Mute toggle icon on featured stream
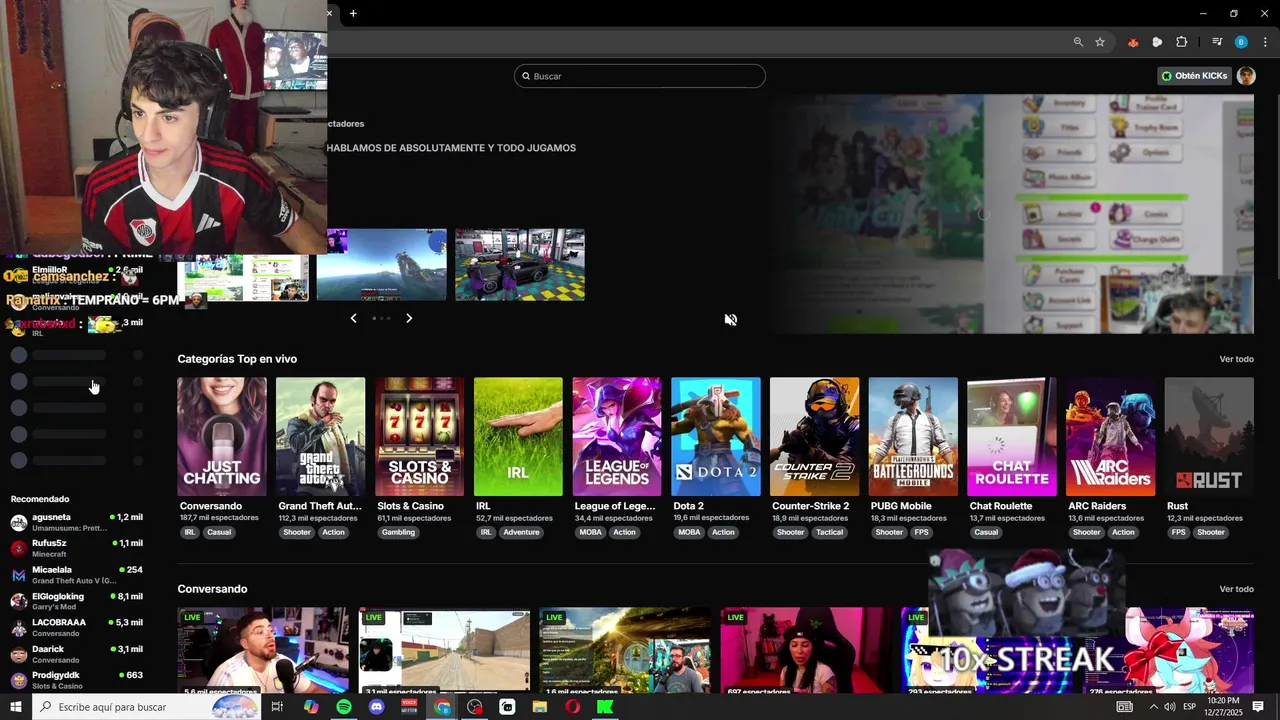This screenshot has height=720, width=1280. click(731, 320)
